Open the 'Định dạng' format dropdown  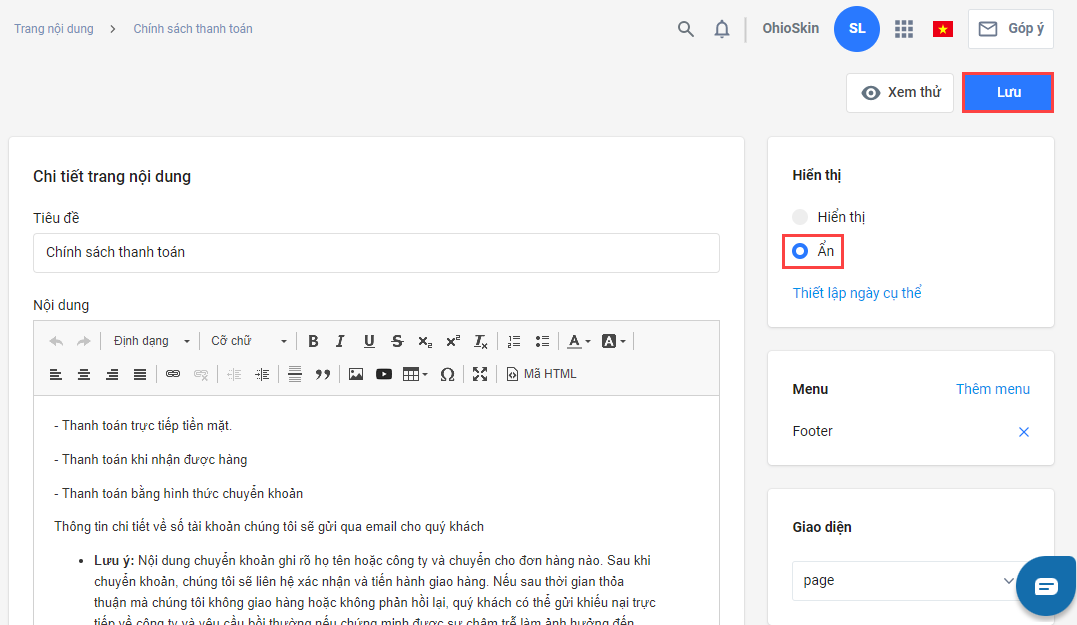click(150, 341)
